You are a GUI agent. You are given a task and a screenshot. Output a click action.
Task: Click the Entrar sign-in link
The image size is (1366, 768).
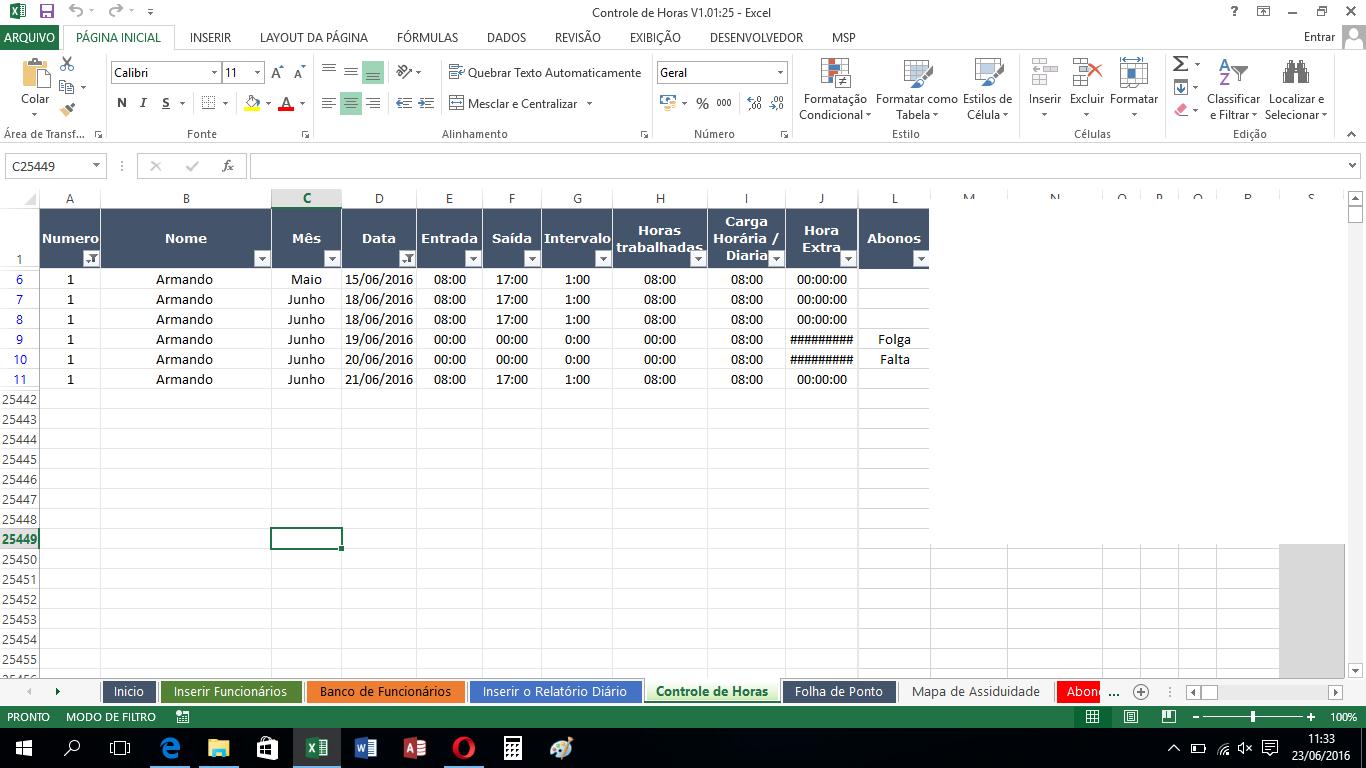[x=1320, y=37]
